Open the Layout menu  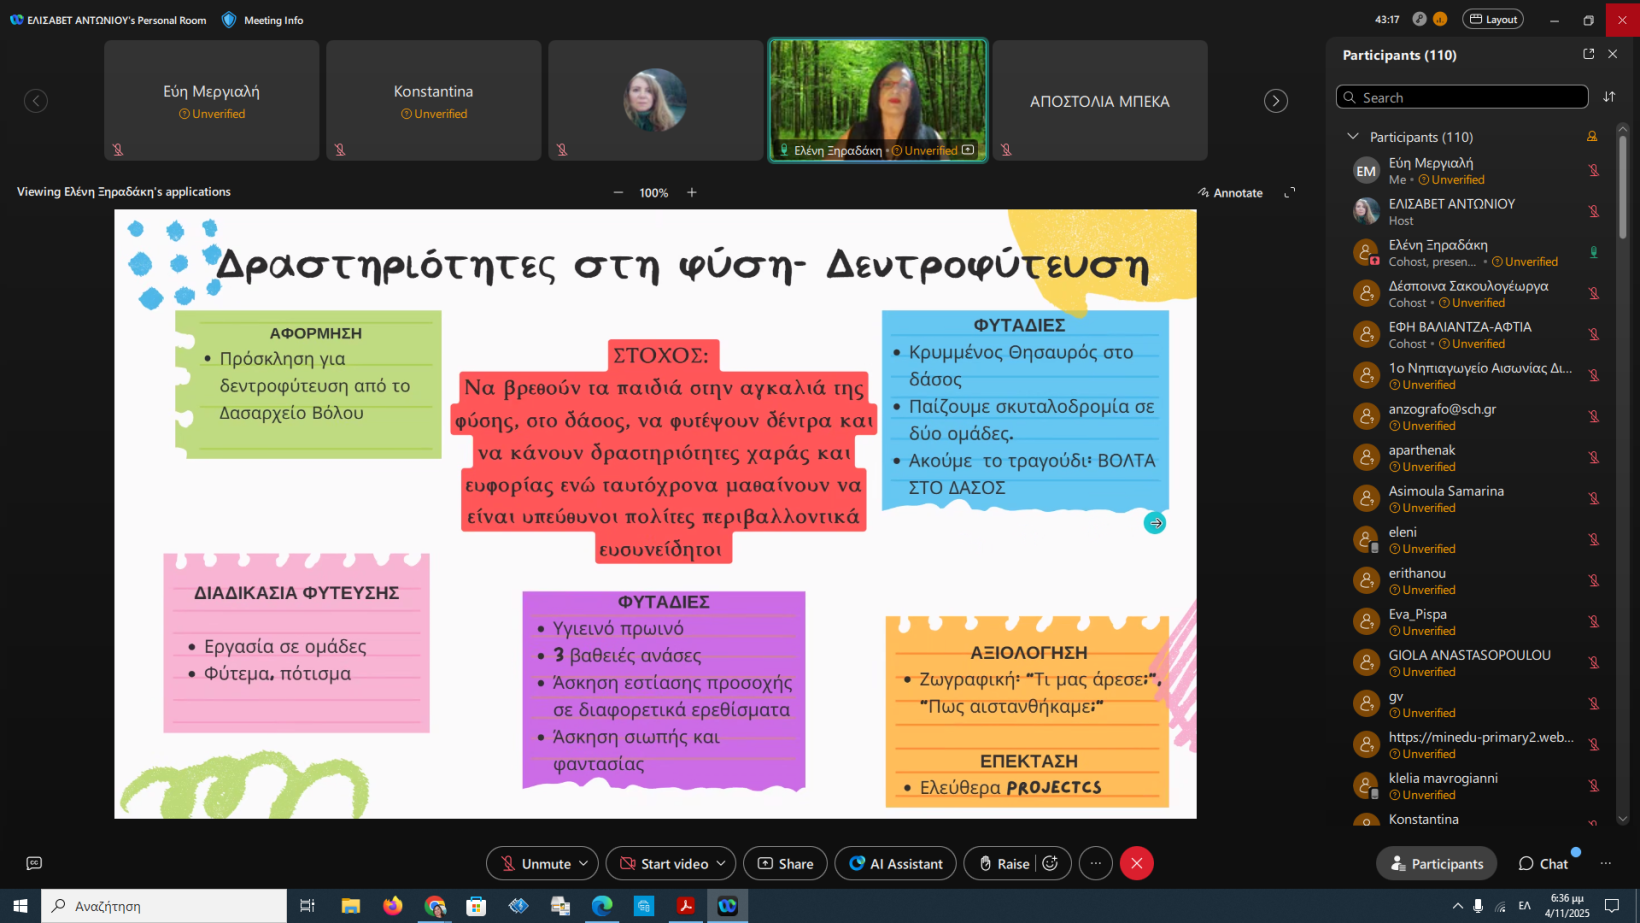point(1492,19)
